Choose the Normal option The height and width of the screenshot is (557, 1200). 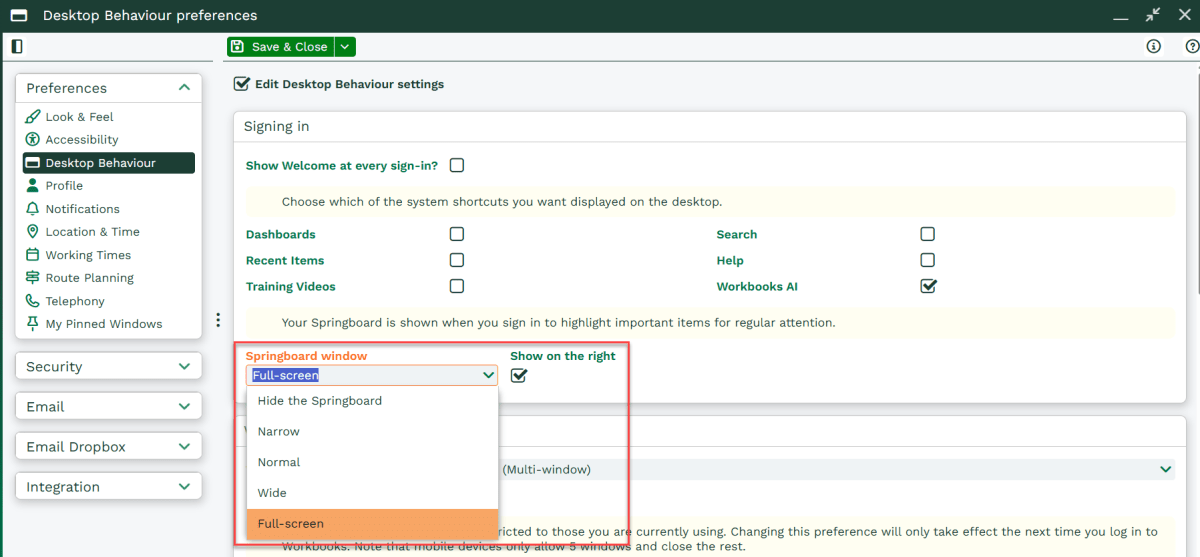tap(372, 463)
